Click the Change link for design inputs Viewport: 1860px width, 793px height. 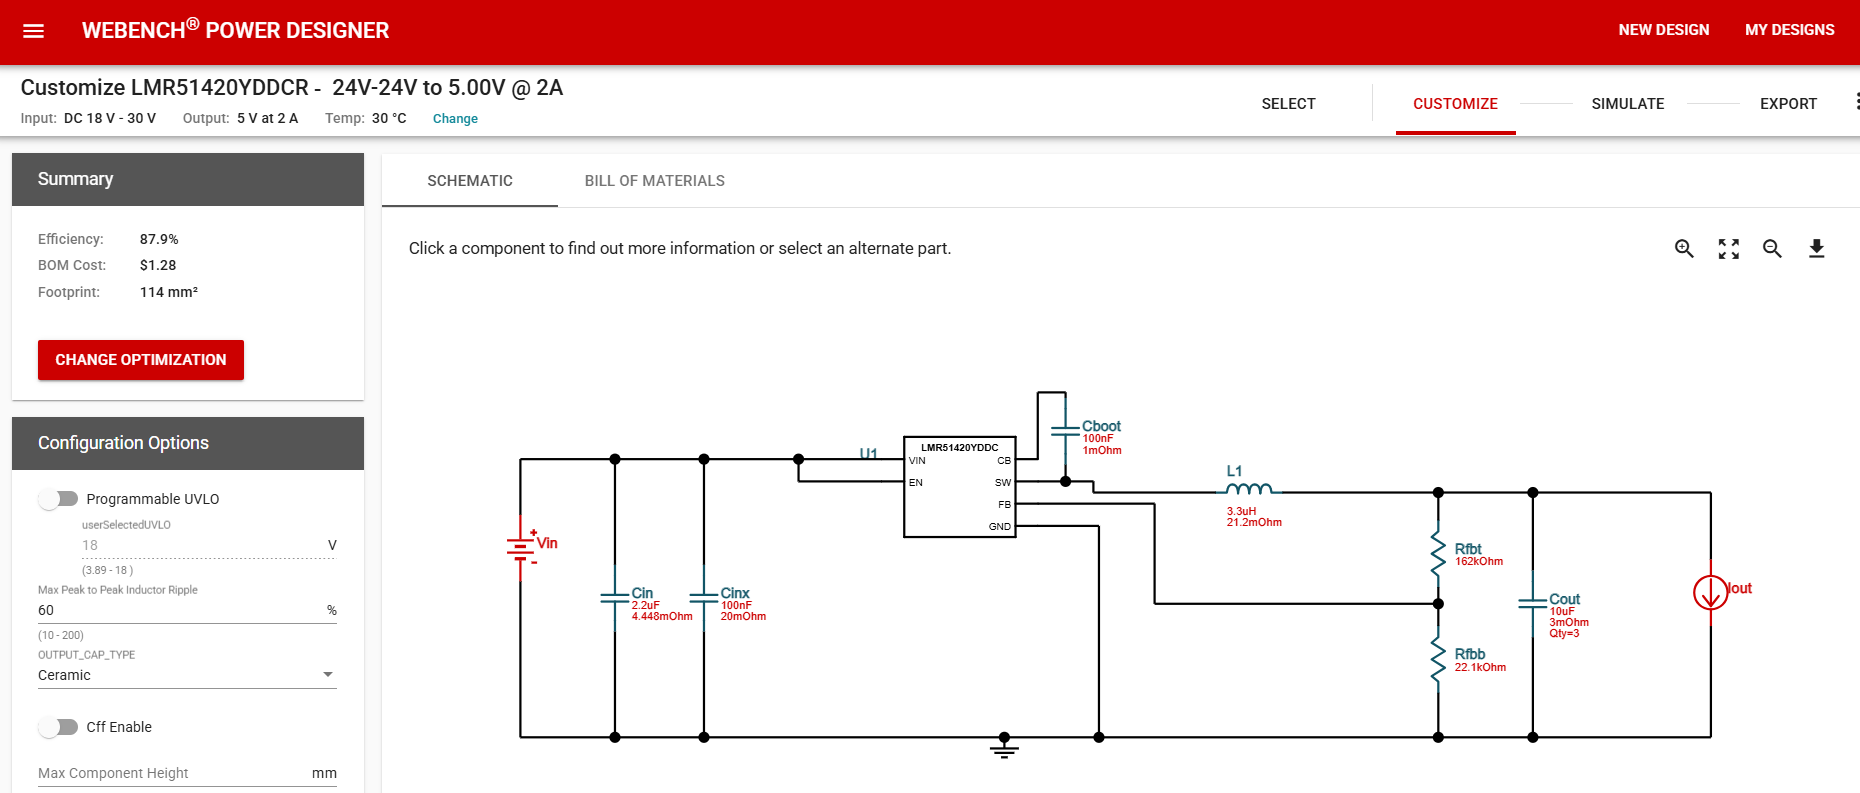tap(455, 119)
